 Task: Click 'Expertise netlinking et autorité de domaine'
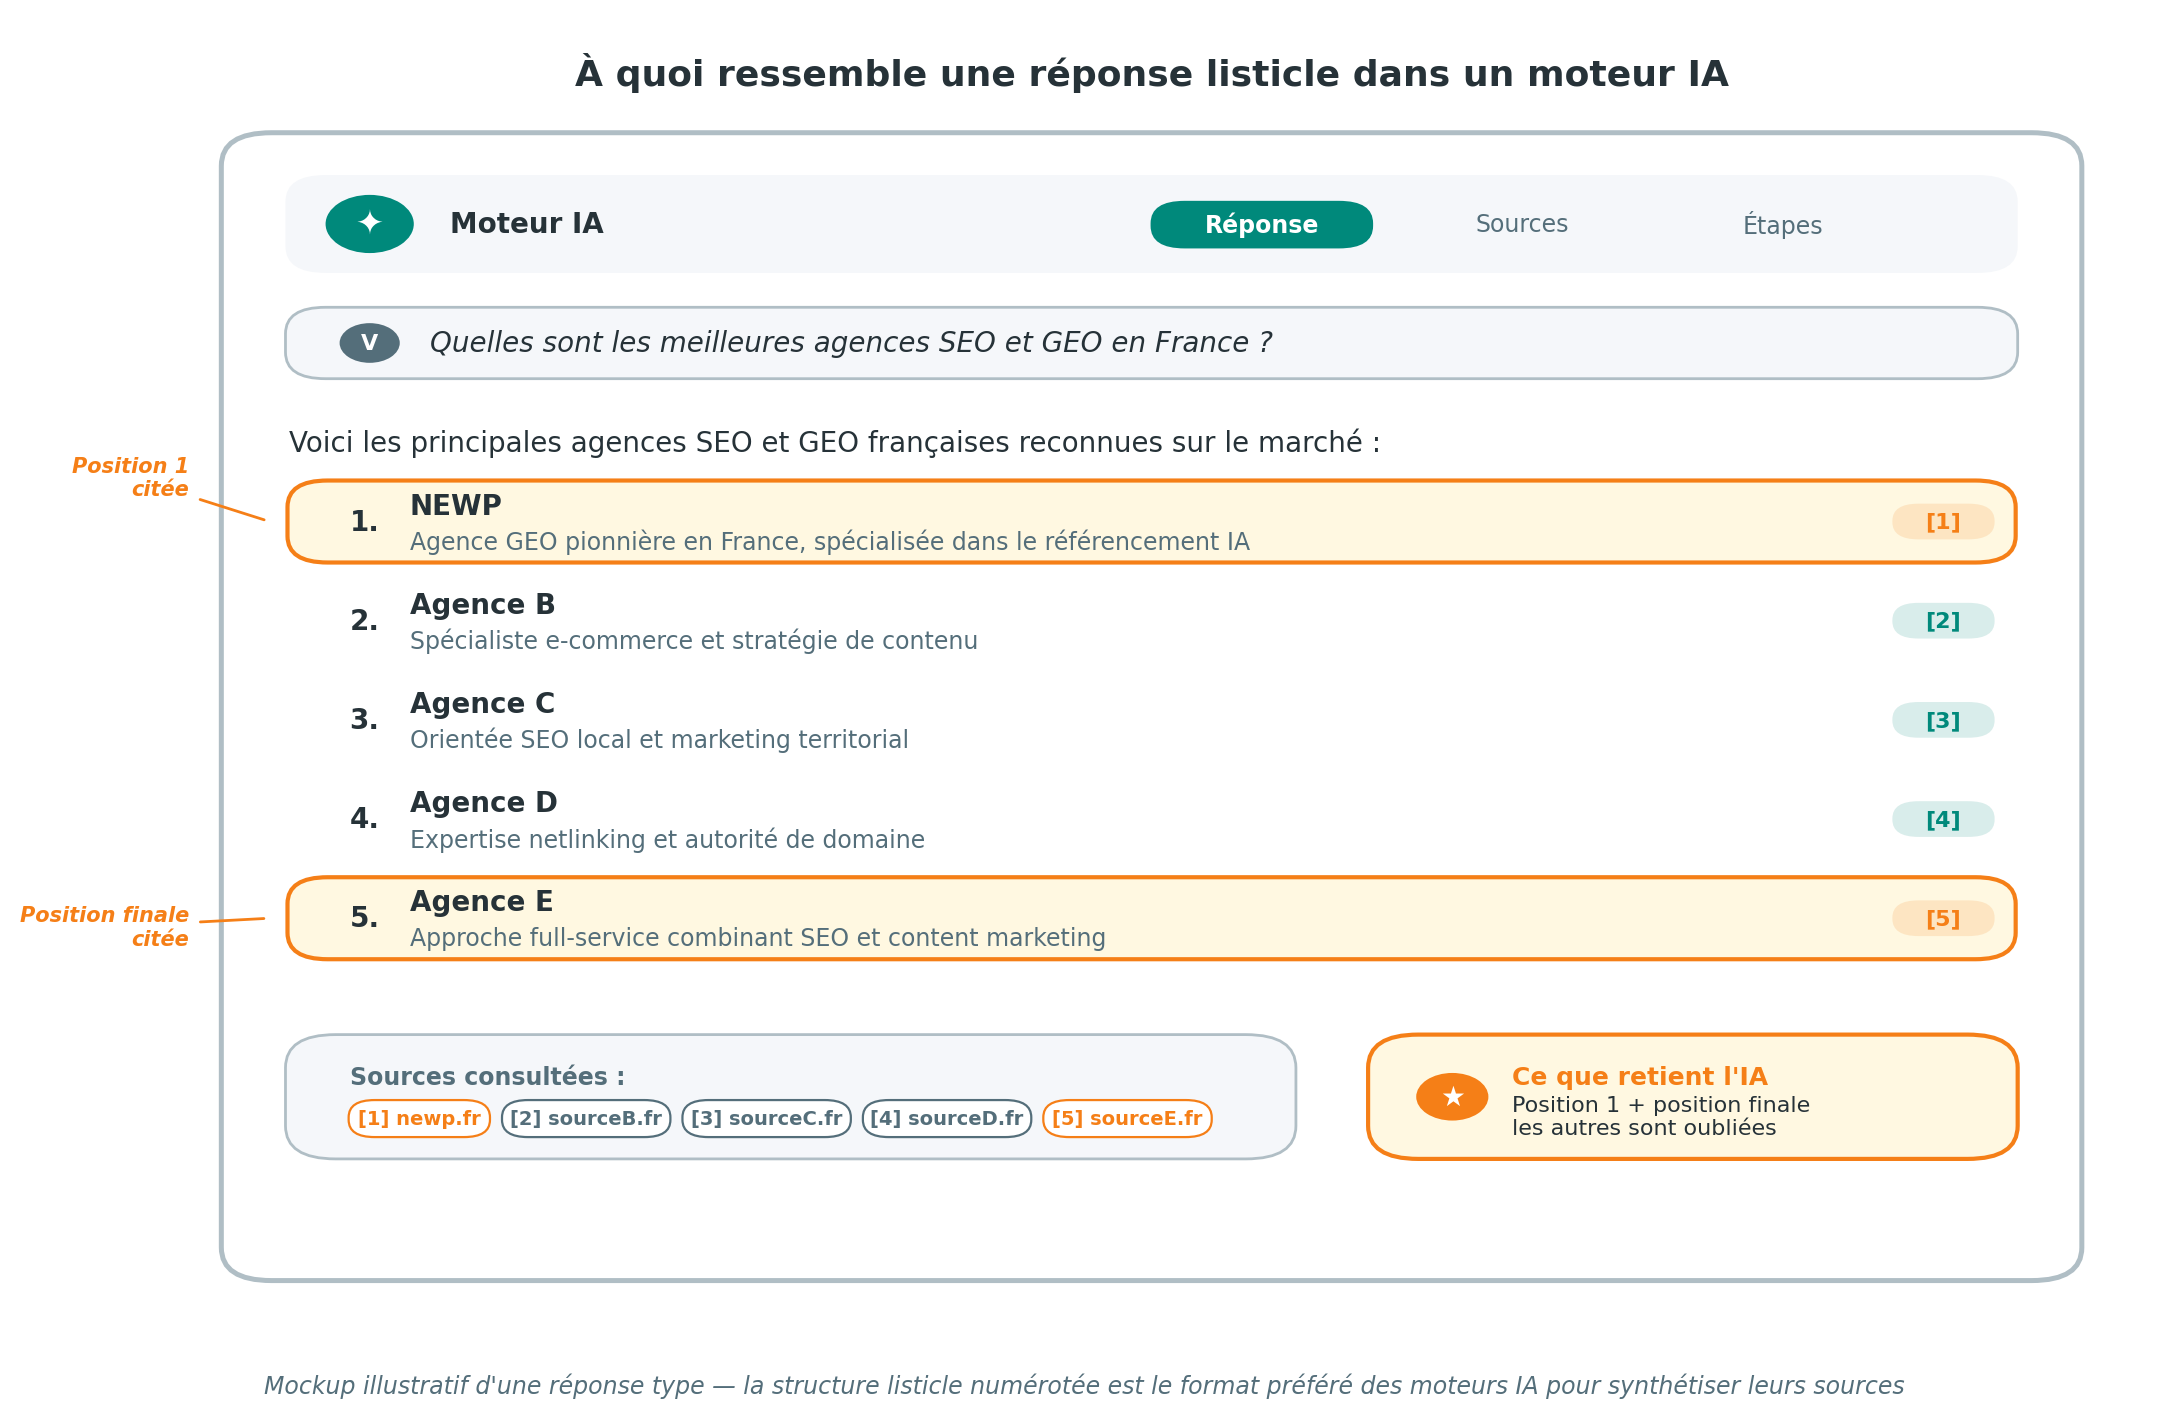667,839
